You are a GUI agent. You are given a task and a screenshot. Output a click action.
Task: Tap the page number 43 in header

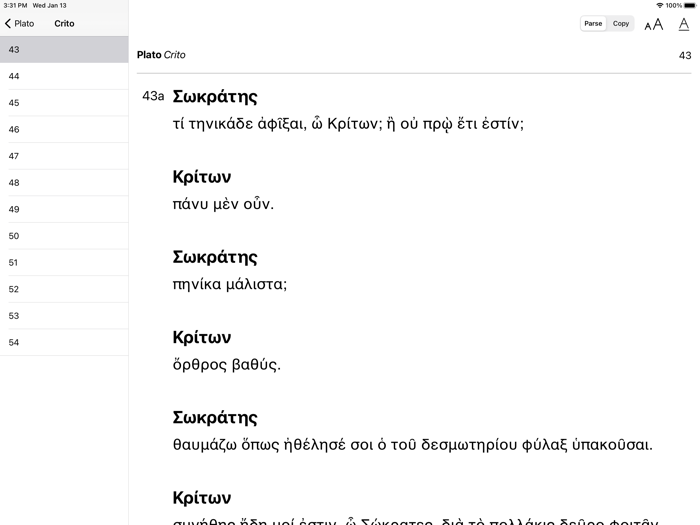tap(685, 55)
